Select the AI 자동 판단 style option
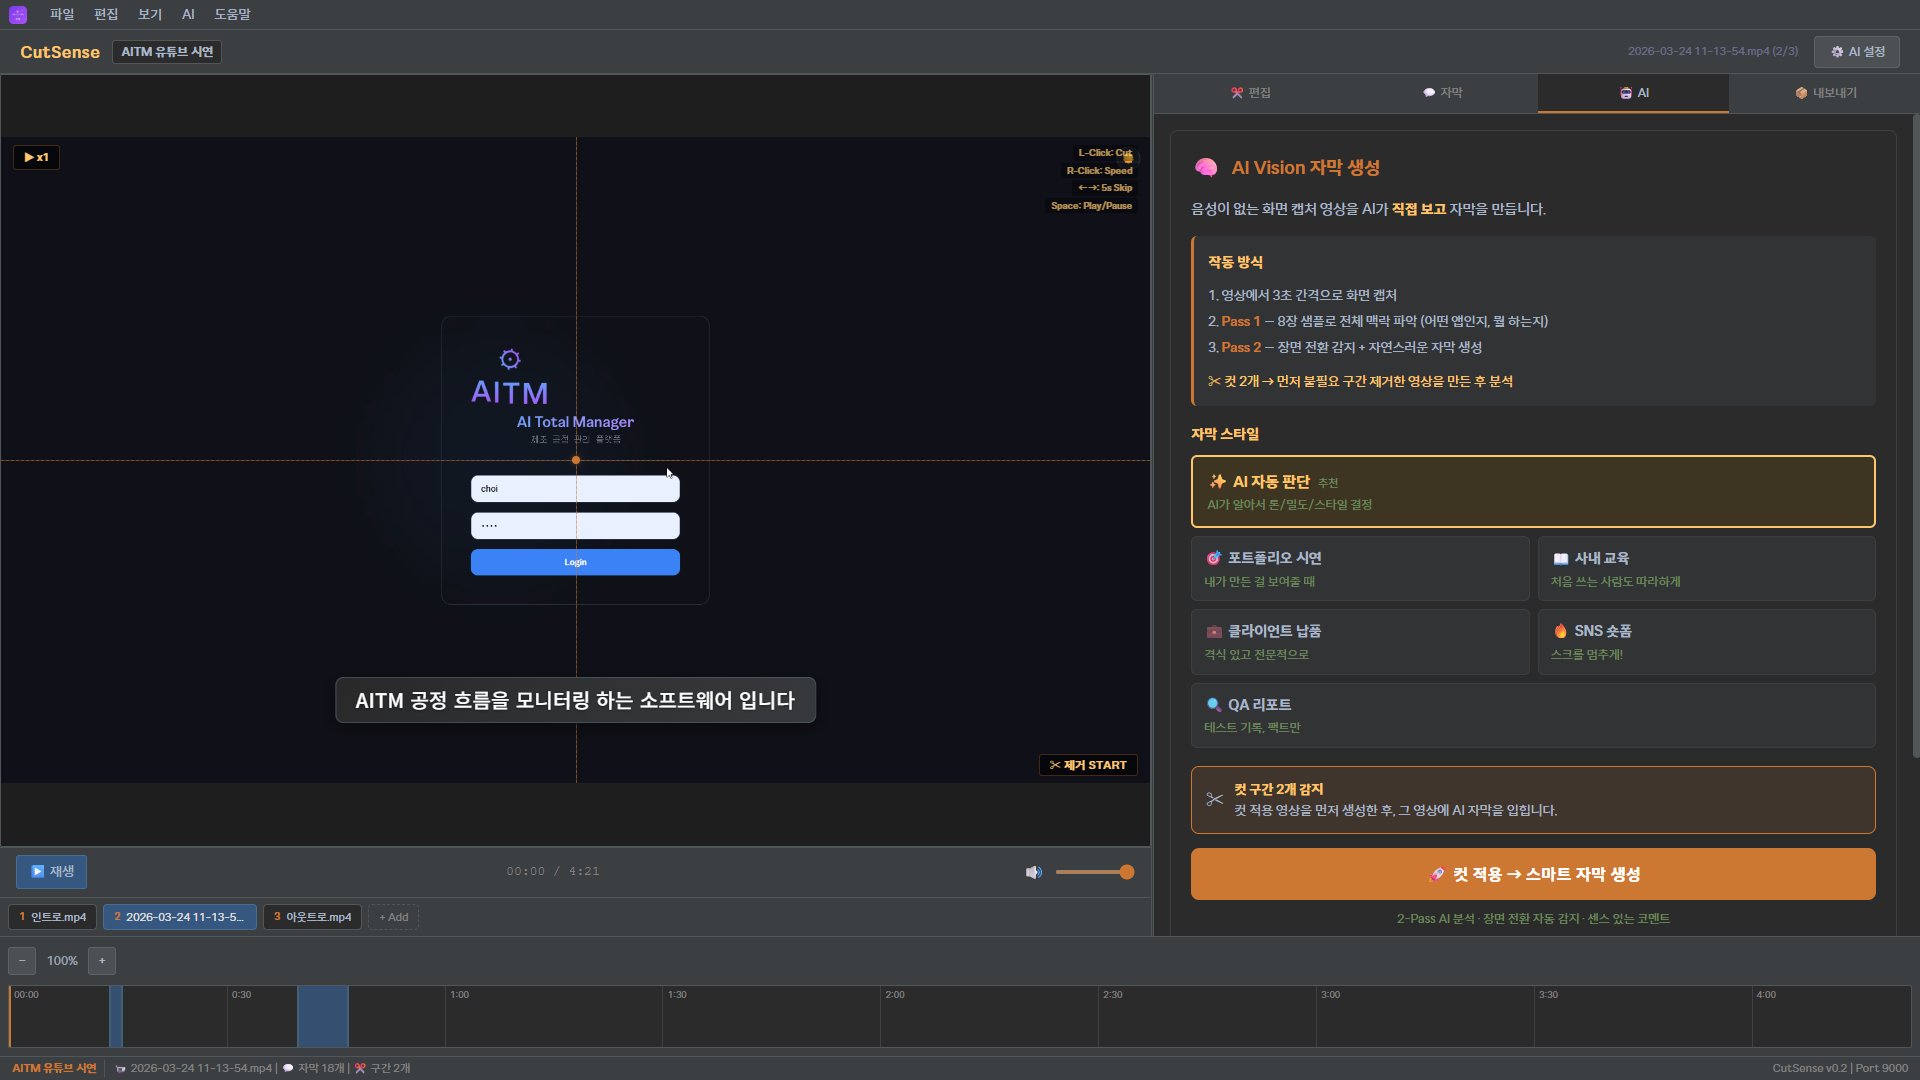The height and width of the screenshot is (1080, 1920). click(1533, 491)
